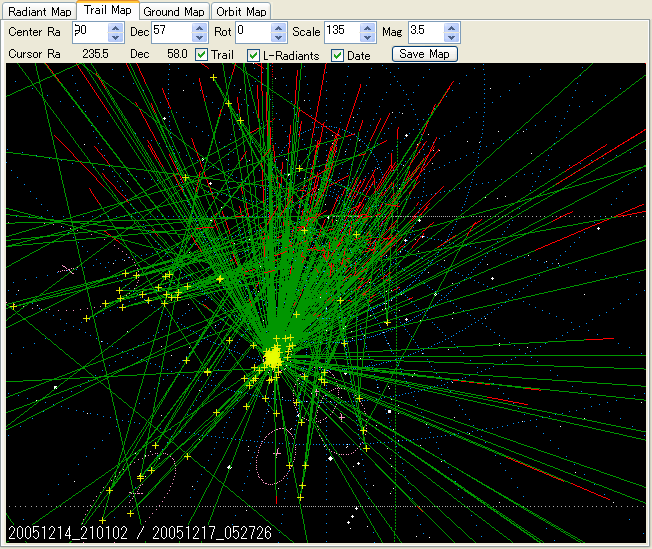The width and height of the screenshot is (652, 549).
Task: Open the Ground Map tab
Action: point(174,12)
